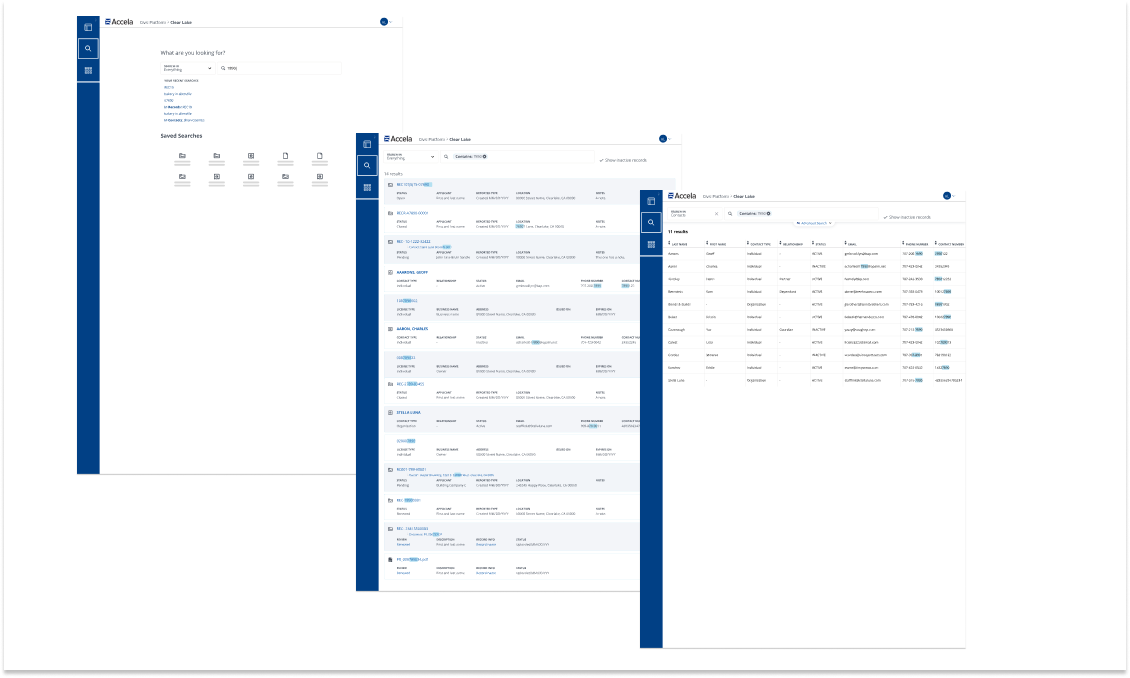The image size is (1130, 678).
Task: Clear the 'Contacts' search-in selection with X
Action: [x=716, y=214]
